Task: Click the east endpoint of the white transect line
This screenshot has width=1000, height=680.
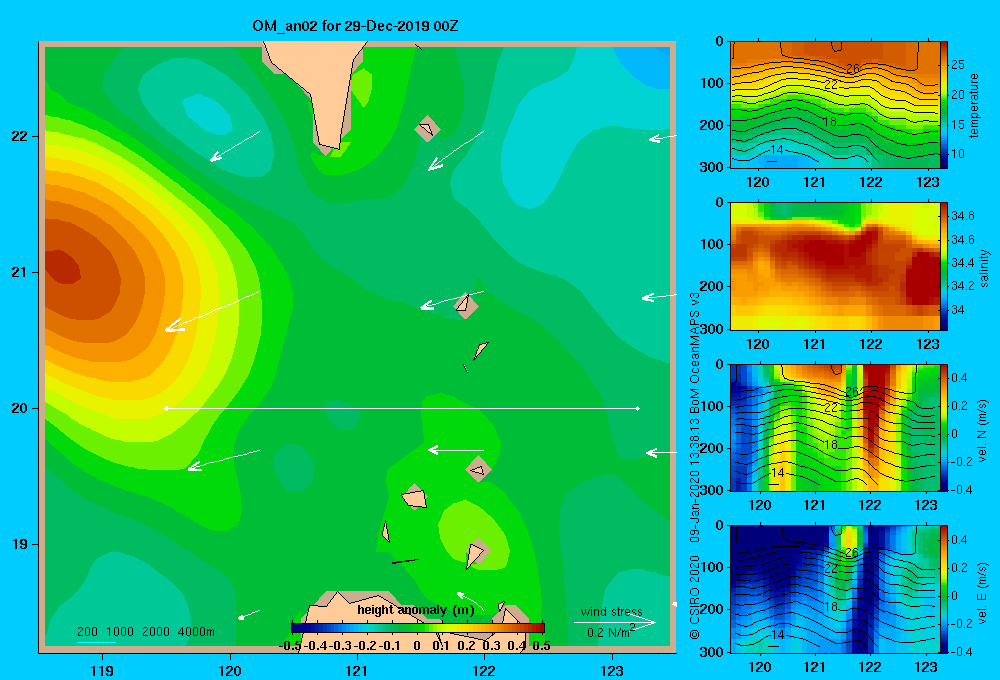Action: (x=638, y=408)
